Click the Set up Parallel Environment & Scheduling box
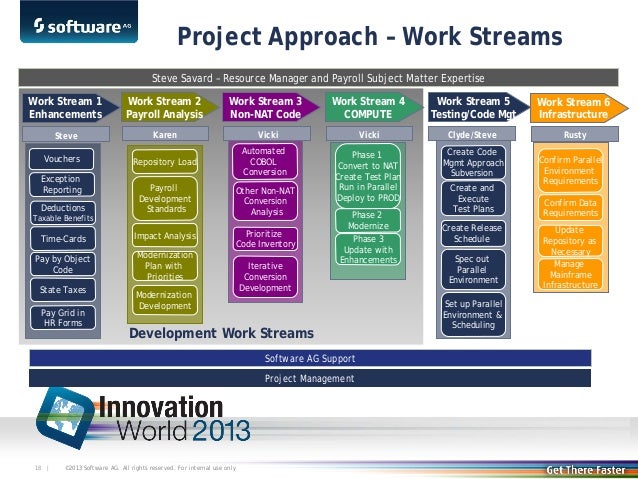The width and height of the screenshot is (638, 479). (473, 315)
